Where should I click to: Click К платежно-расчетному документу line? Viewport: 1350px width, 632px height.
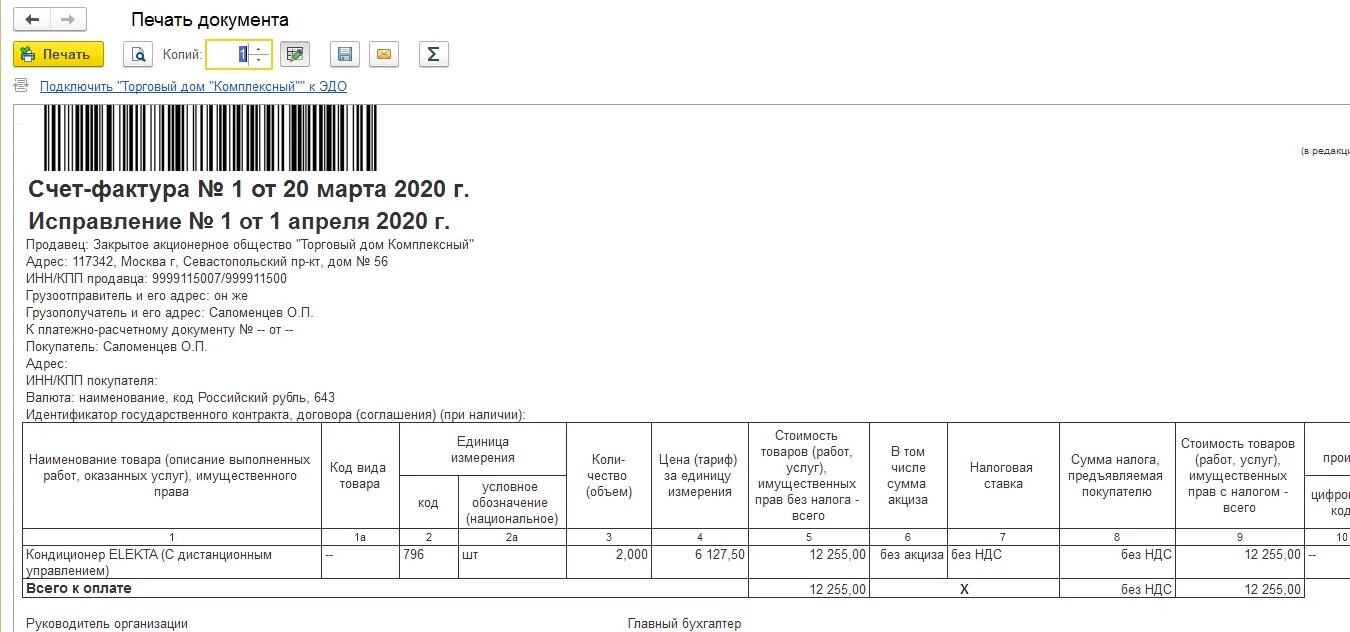point(160,329)
